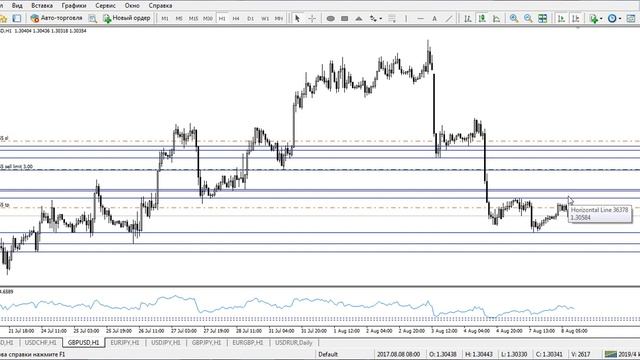Set timeframe to D1

250,18
